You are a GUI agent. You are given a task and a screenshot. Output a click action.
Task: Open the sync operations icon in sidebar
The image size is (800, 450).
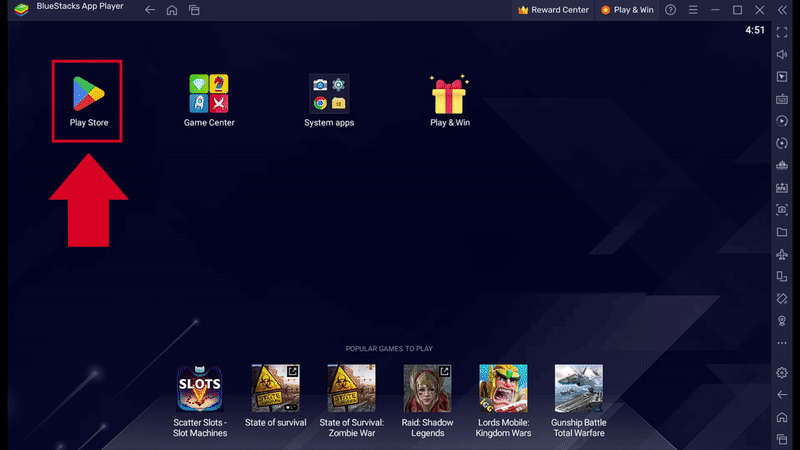coord(782,143)
